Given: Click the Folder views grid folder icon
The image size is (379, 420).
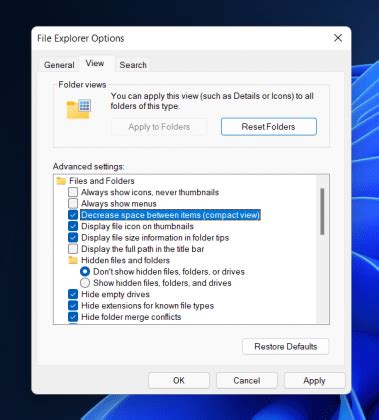Looking at the screenshot, I should click(79, 109).
